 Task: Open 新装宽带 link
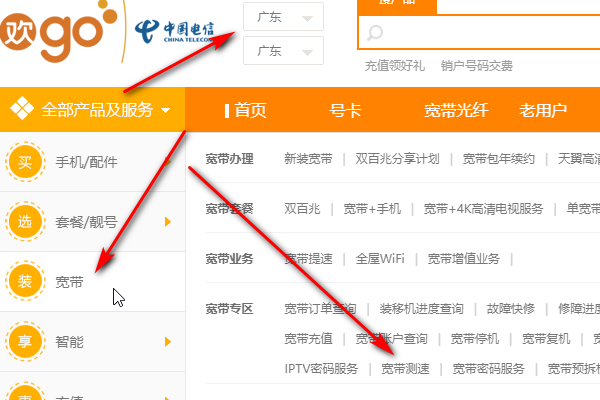pyautogui.click(x=308, y=158)
